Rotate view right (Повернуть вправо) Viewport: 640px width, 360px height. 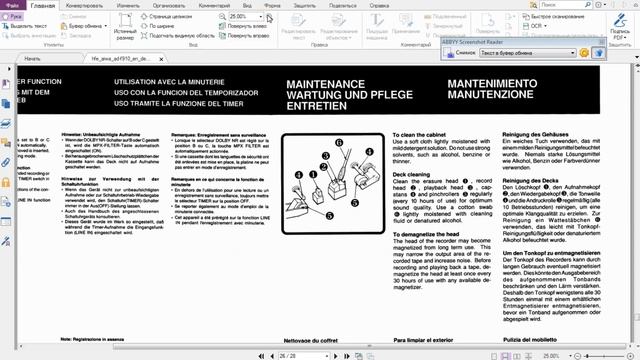(x=244, y=36)
